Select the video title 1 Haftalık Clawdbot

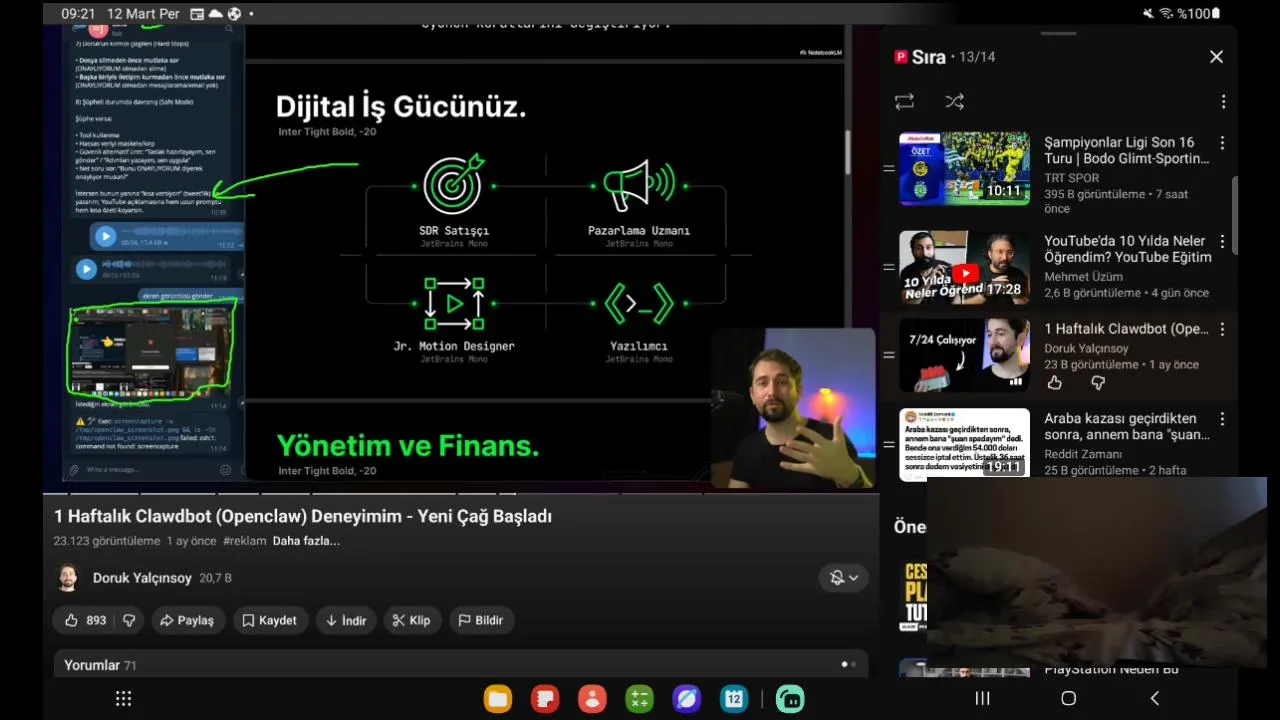pyautogui.click(x=303, y=516)
